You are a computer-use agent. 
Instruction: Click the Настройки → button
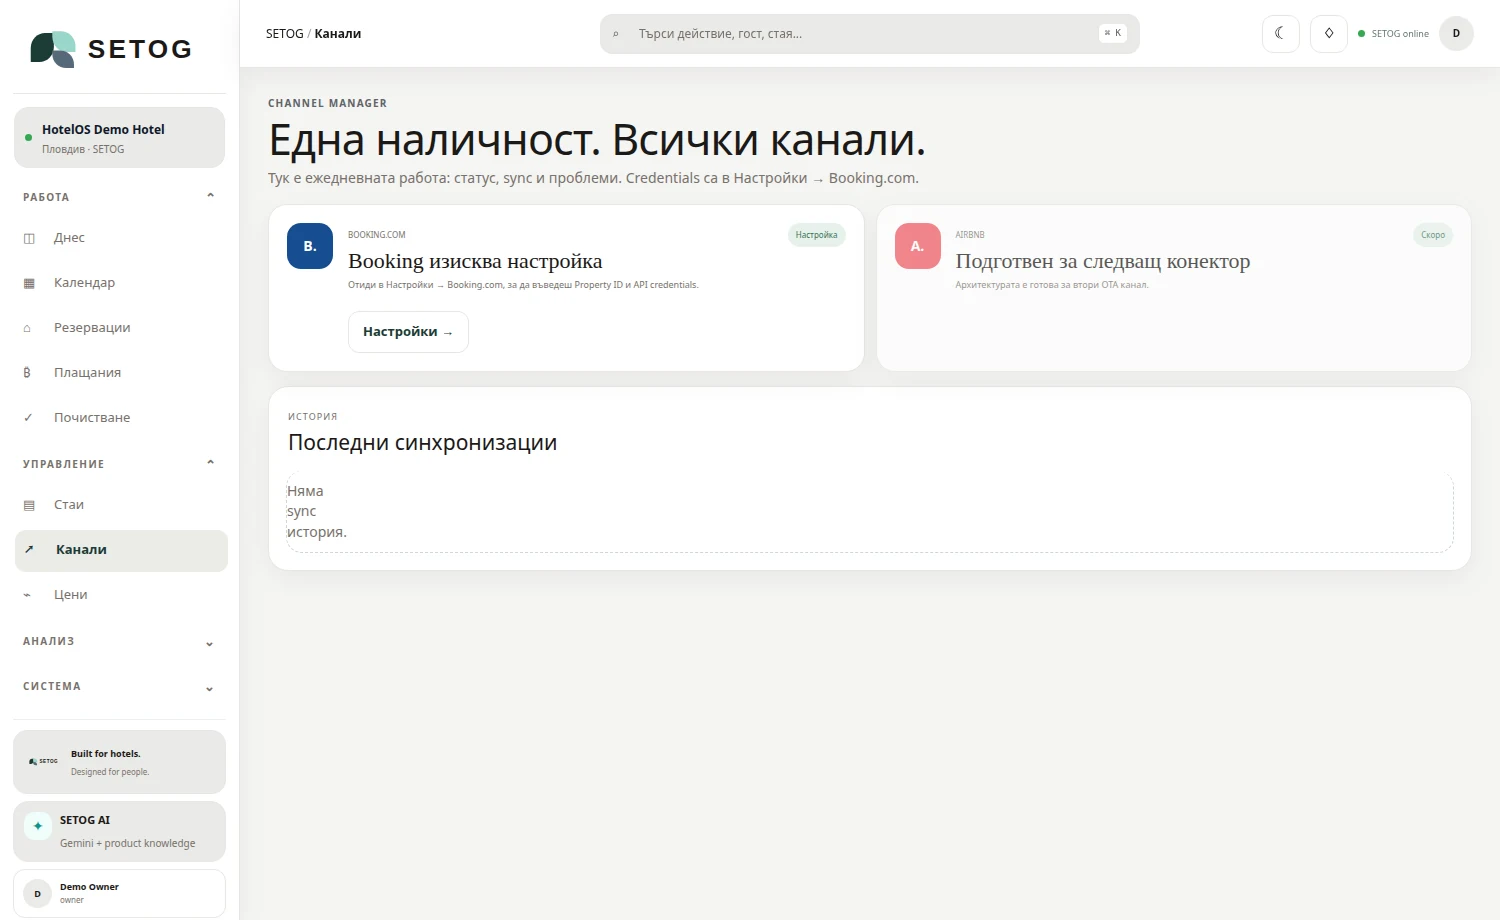click(x=408, y=332)
